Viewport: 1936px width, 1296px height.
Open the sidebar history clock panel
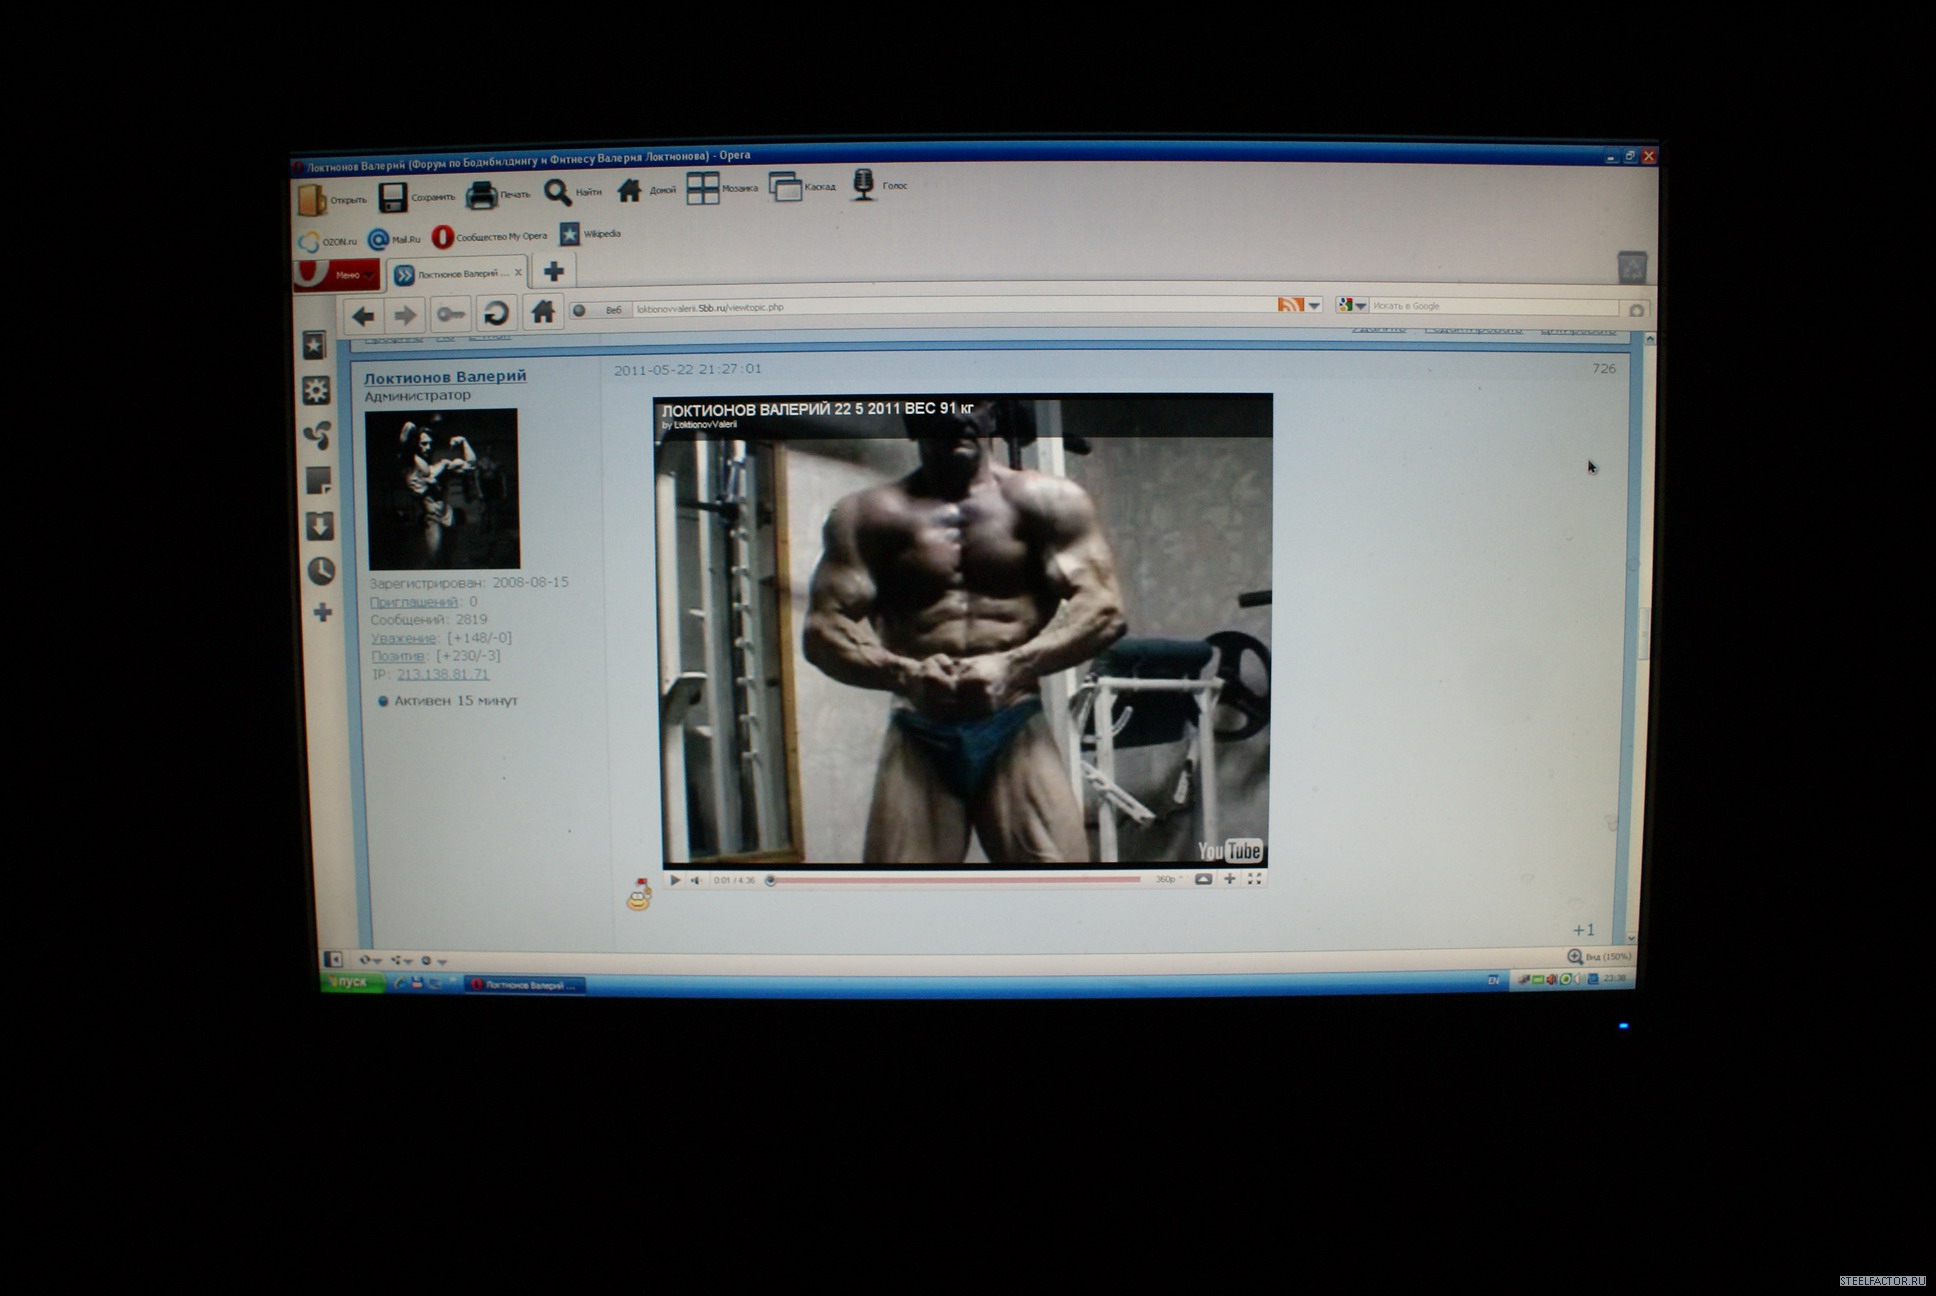point(320,571)
